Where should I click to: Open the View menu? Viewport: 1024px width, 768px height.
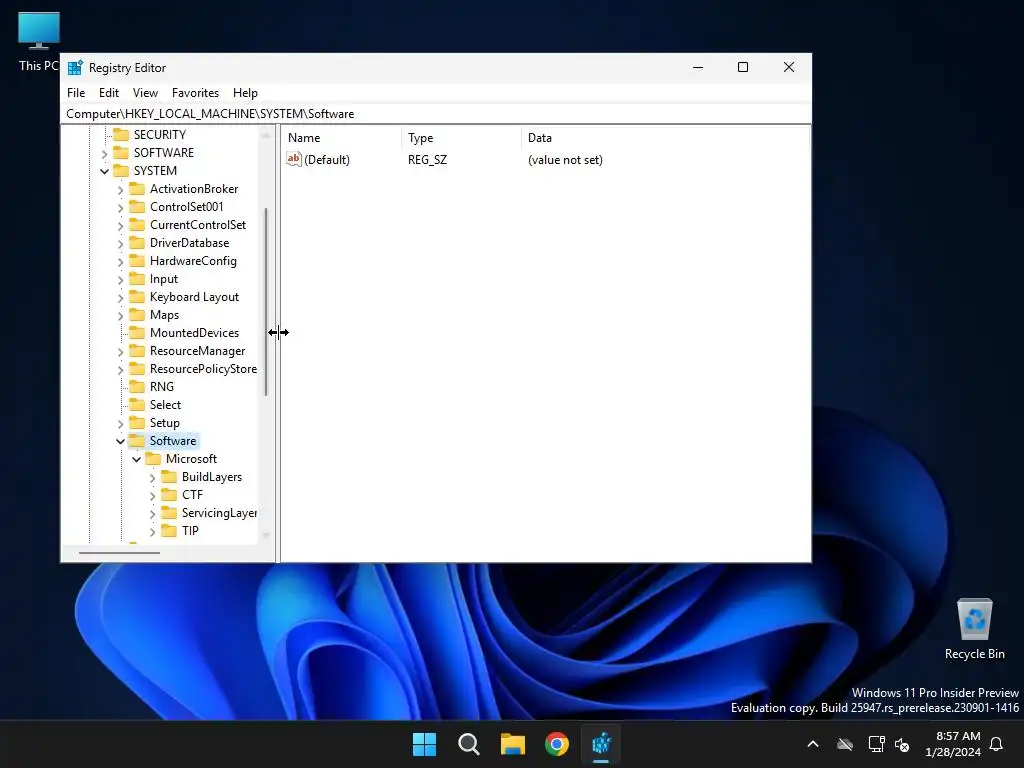coord(145,93)
